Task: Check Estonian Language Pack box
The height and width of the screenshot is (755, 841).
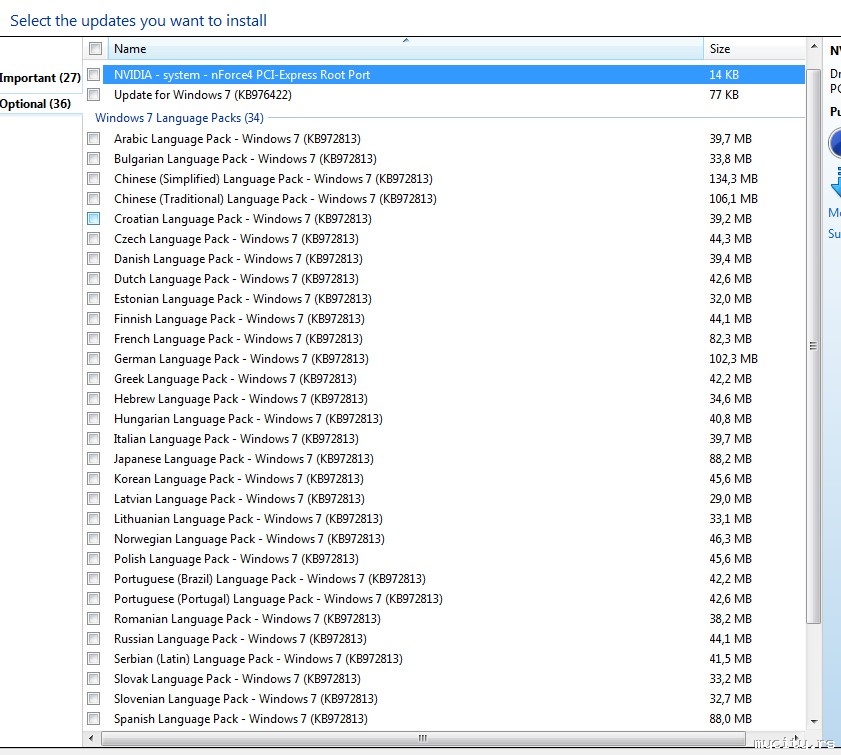Action: [x=94, y=299]
